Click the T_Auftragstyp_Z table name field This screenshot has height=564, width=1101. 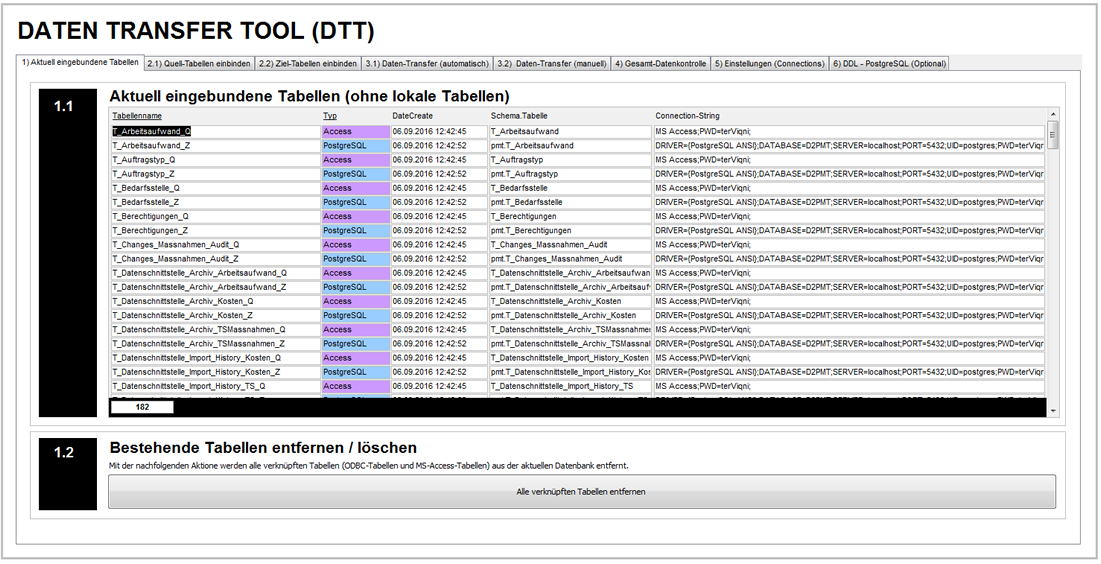pos(214,174)
